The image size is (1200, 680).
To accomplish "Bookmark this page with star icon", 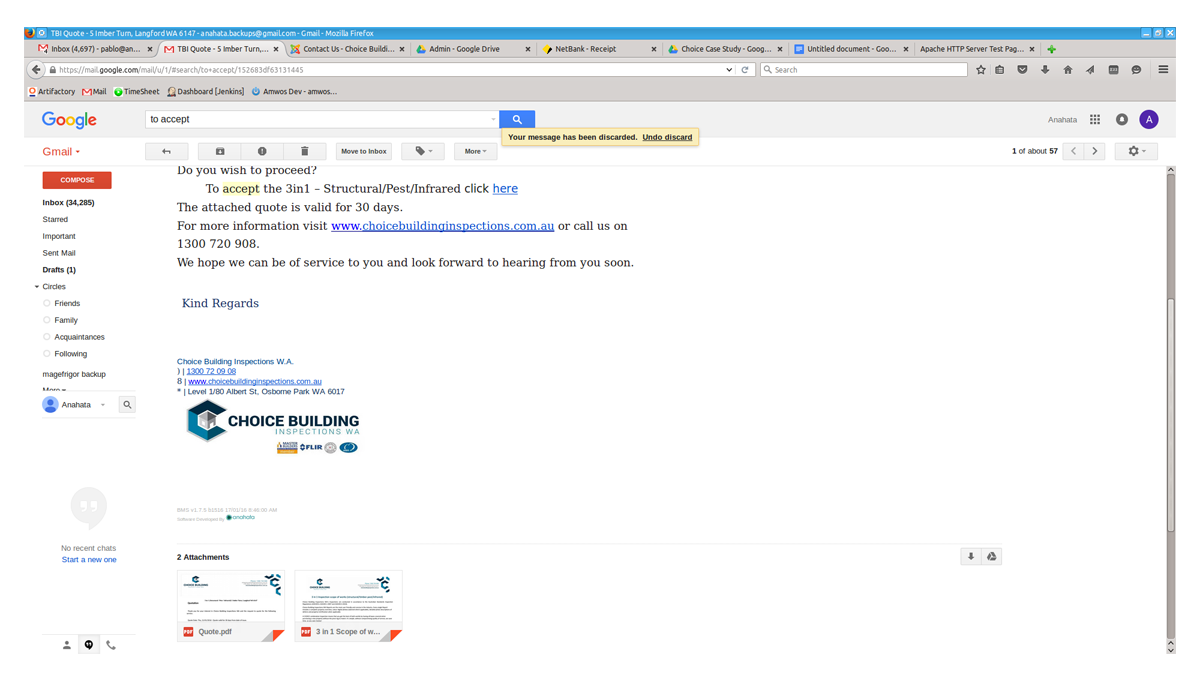I will 981,70.
